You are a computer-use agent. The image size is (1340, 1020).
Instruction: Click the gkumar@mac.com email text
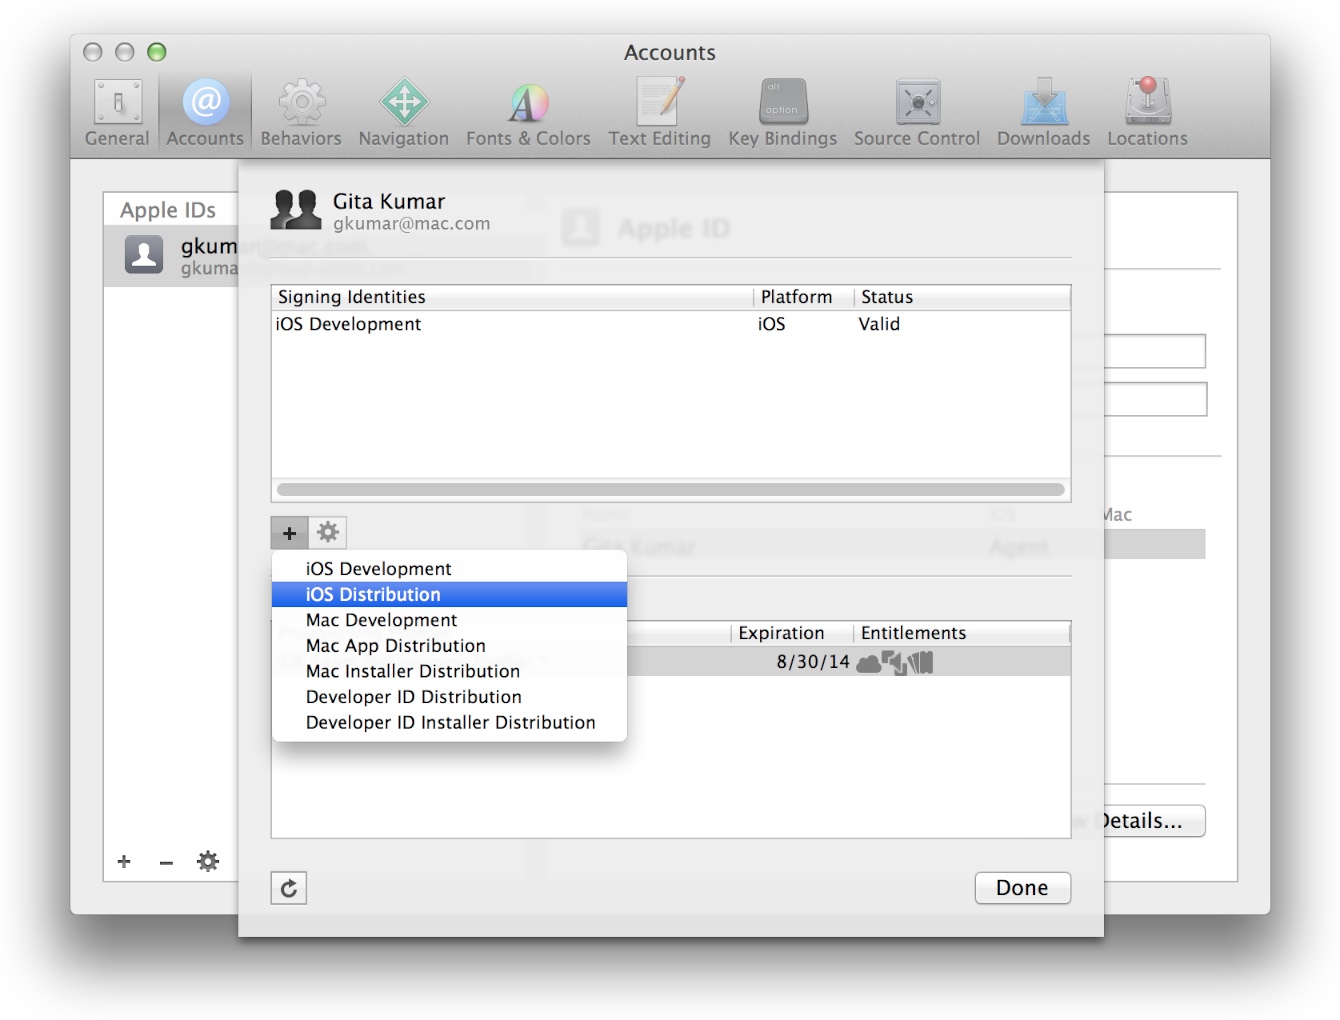[412, 224]
